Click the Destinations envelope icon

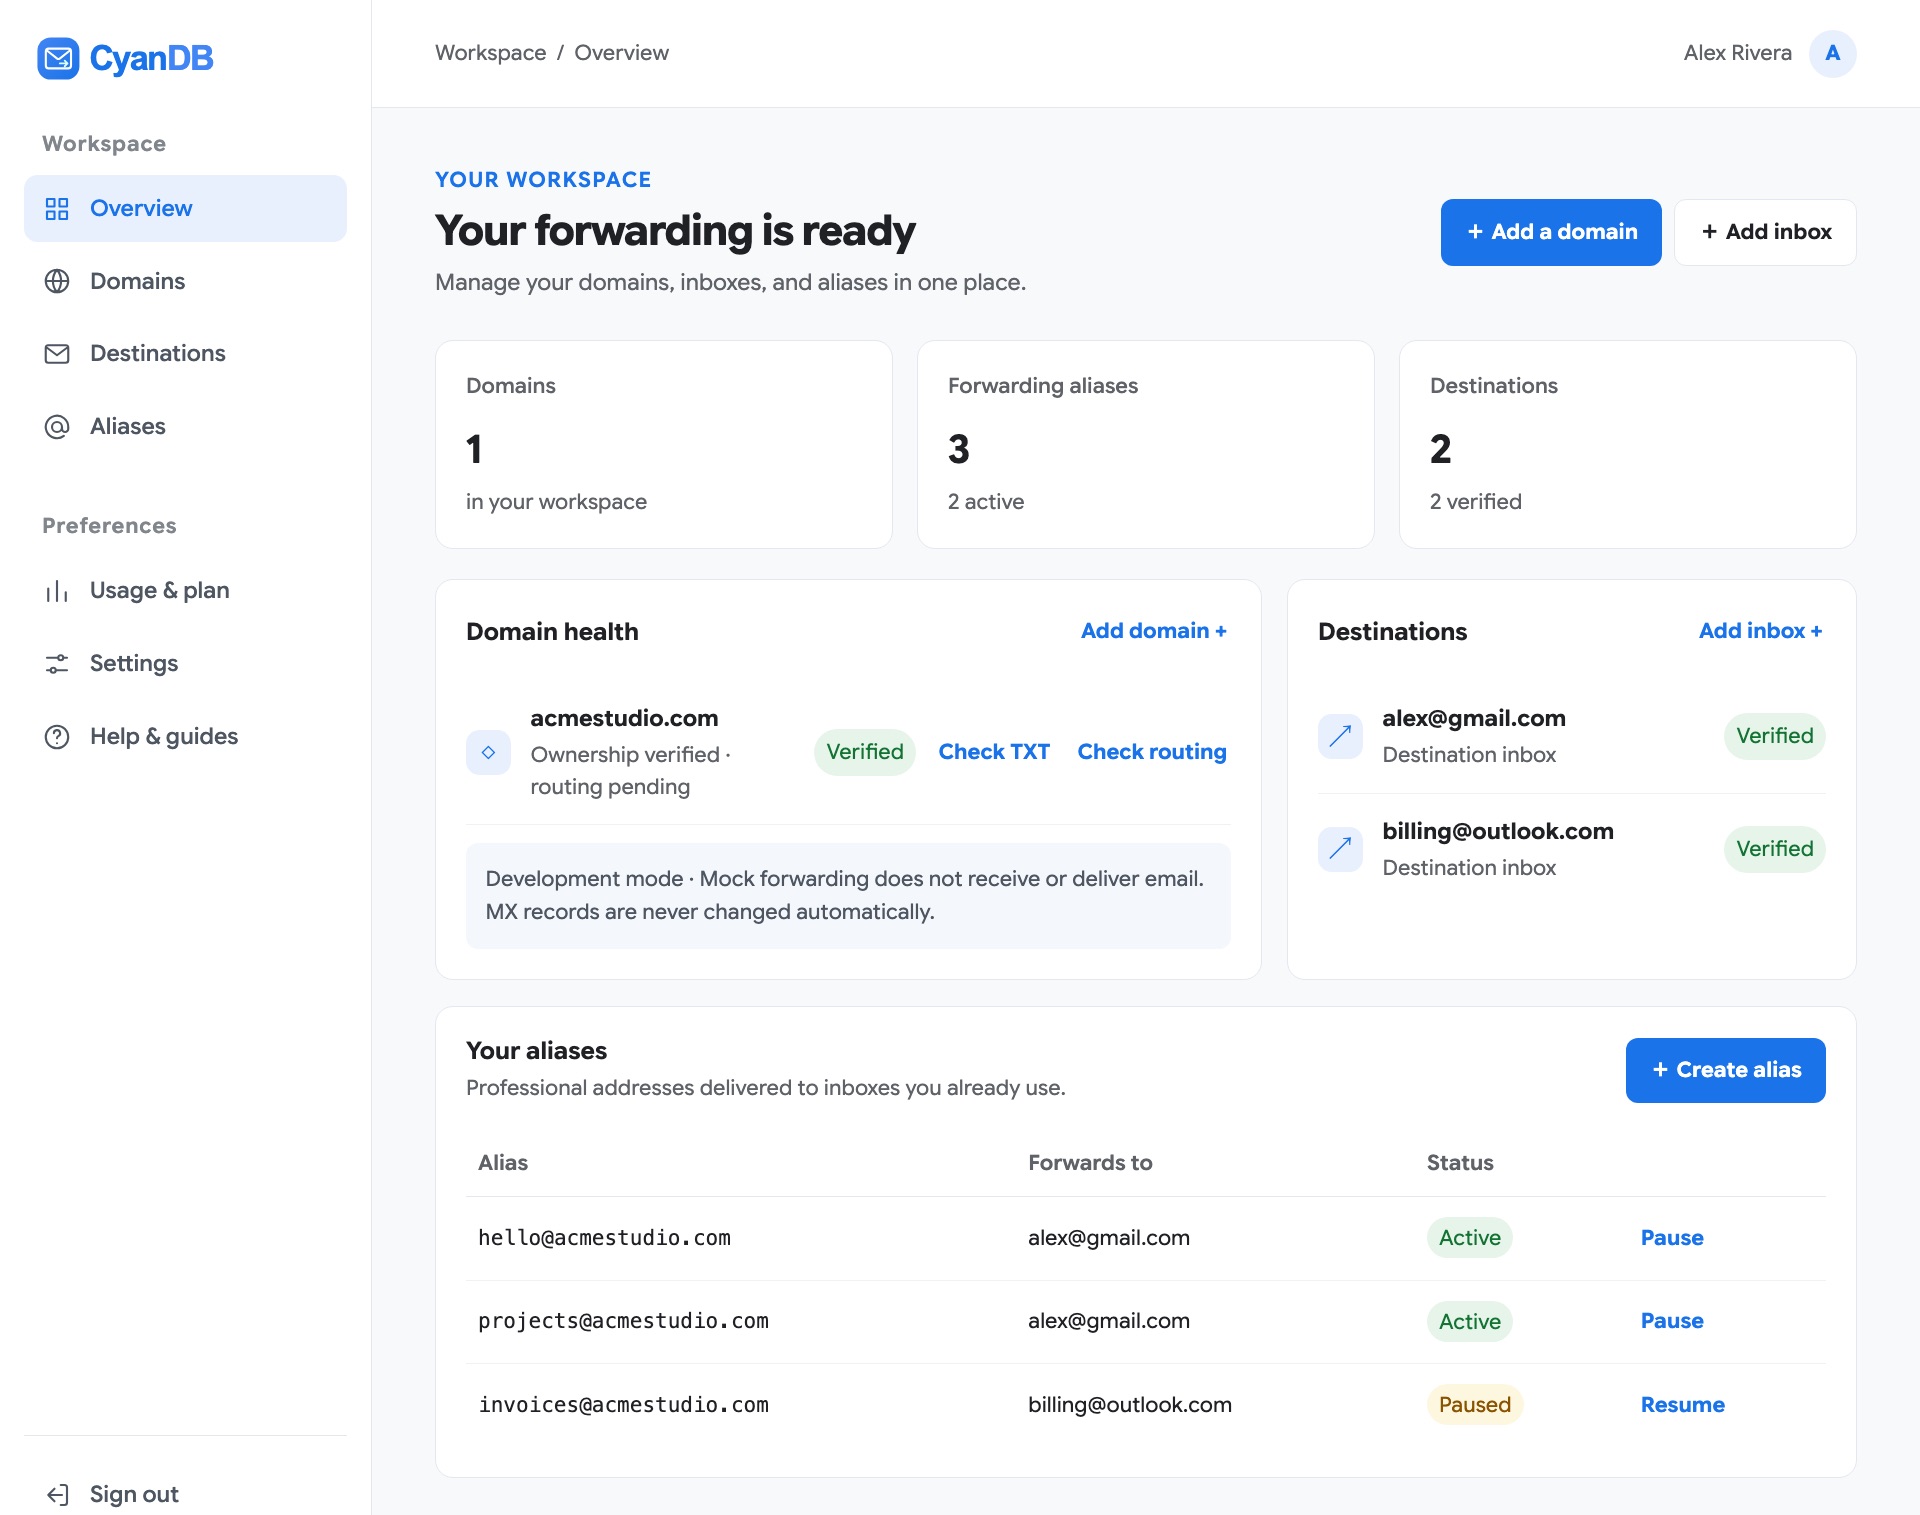pyautogui.click(x=57, y=354)
